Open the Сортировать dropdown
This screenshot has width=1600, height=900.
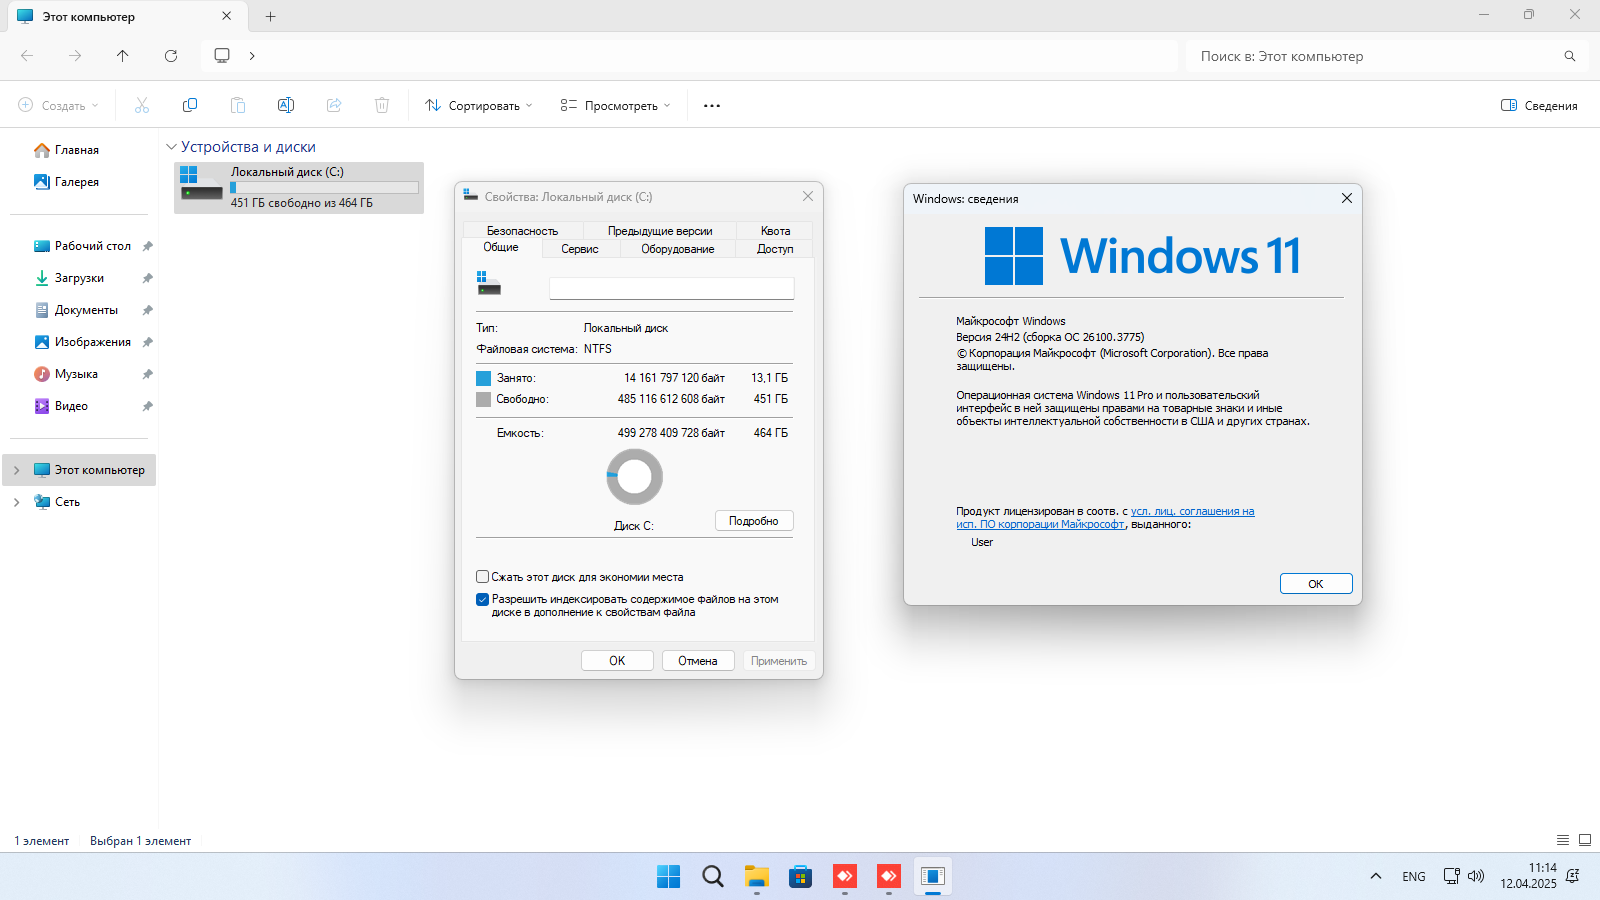(x=479, y=105)
